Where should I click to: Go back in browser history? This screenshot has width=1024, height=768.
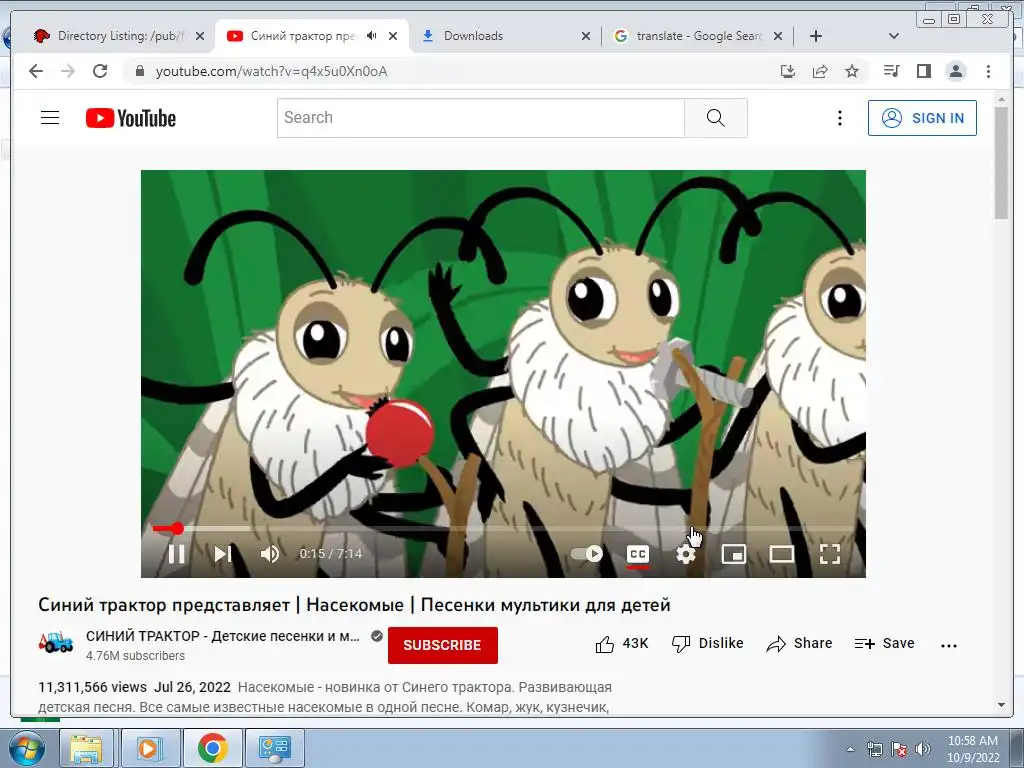tap(36, 71)
